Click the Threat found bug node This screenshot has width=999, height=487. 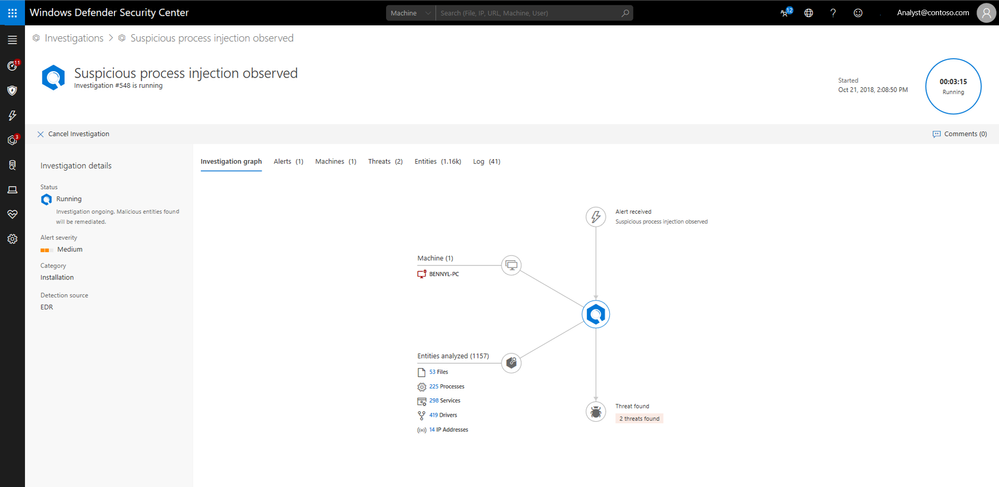click(x=596, y=412)
